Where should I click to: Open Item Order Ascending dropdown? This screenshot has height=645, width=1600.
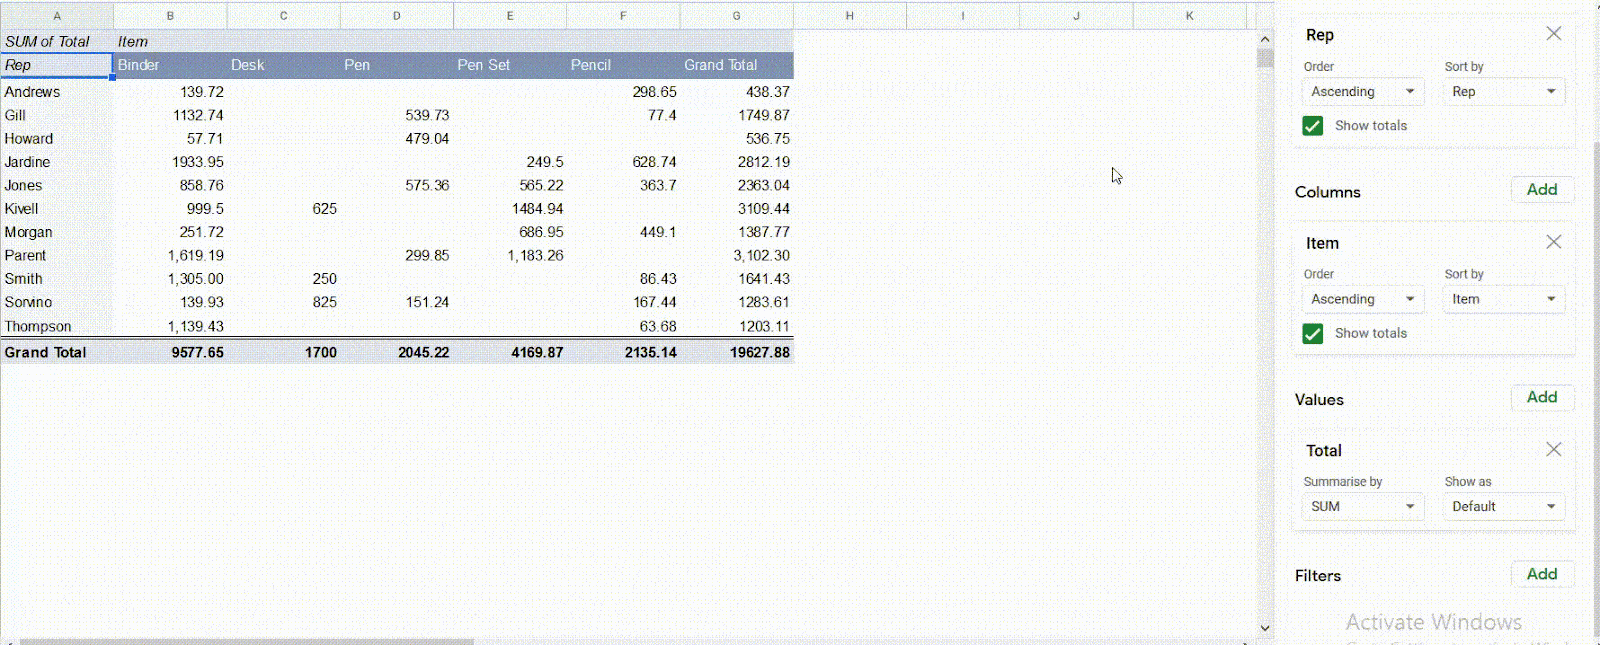pos(1363,299)
